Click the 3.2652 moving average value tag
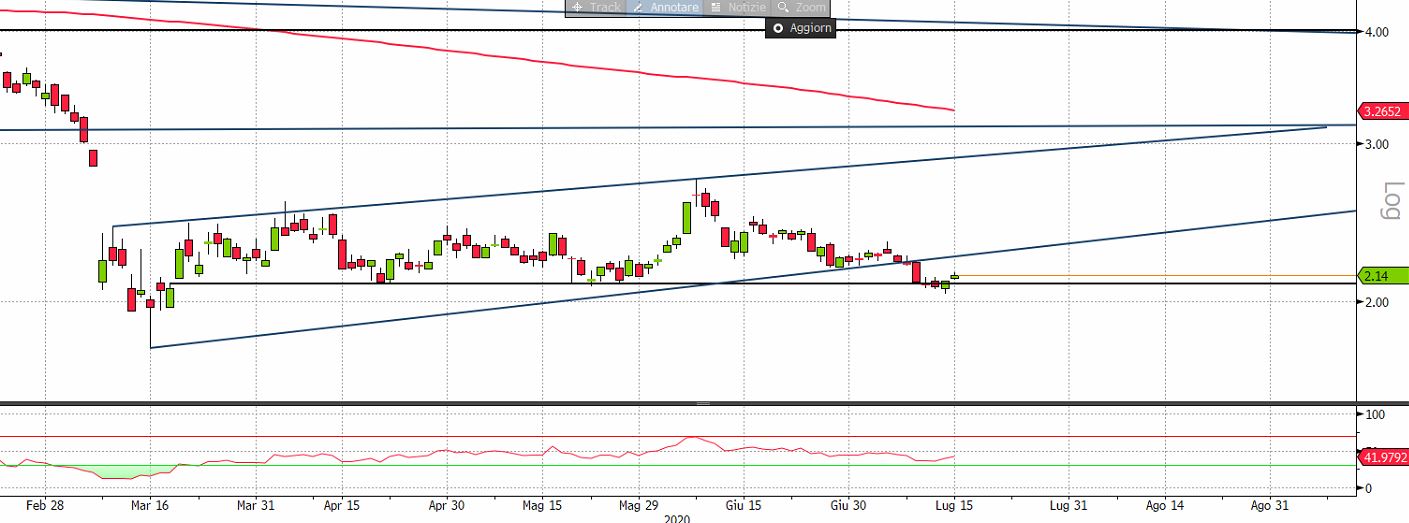This screenshot has width=1409, height=523. coord(1382,111)
